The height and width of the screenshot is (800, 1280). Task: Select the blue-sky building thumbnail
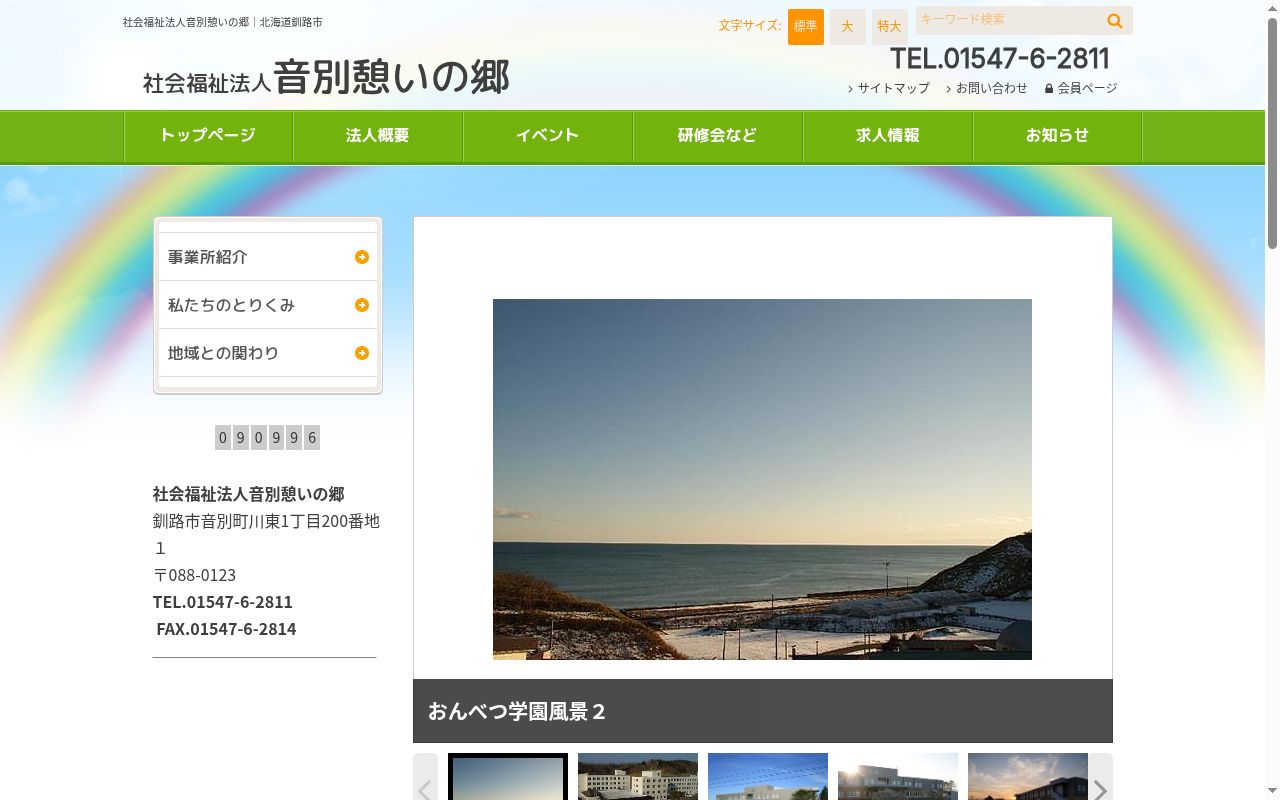coord(768,777)
